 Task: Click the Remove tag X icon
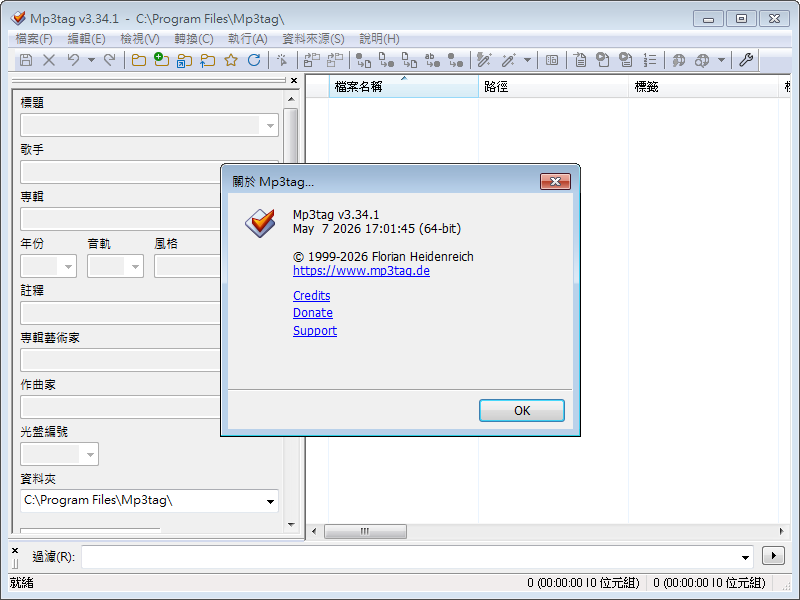click(x=49, y=60)
